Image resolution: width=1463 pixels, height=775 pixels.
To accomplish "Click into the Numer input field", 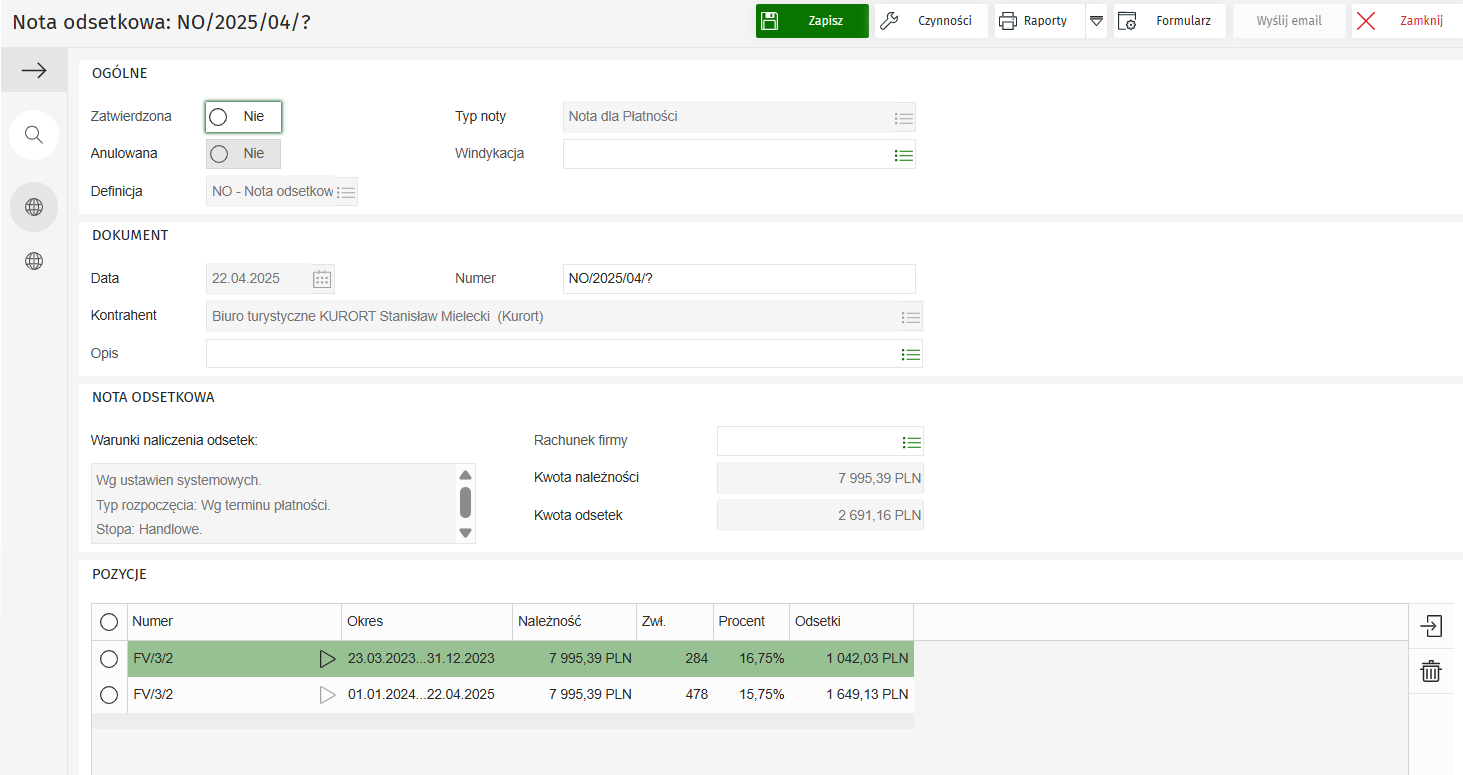I will pyautogui.click(x=738, y=279).
